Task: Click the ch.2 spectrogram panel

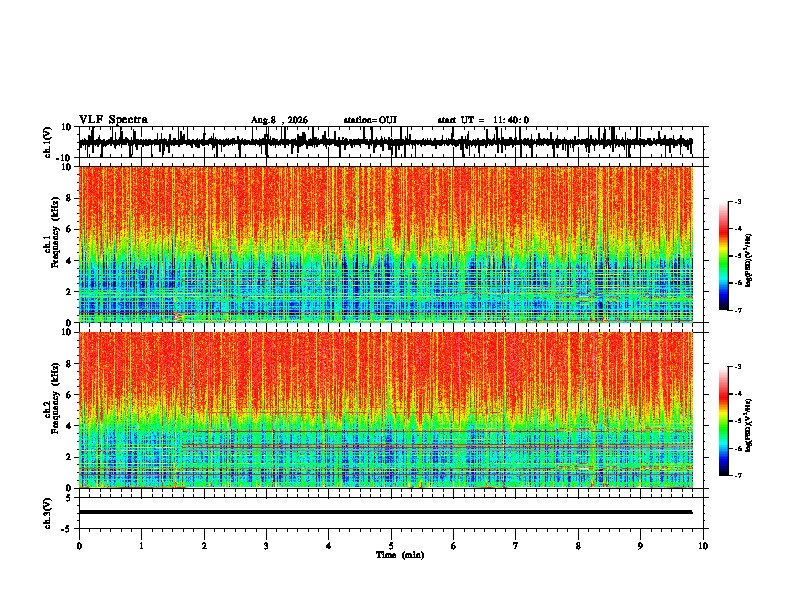Action: pyautogui.click(x=386, y=410)
